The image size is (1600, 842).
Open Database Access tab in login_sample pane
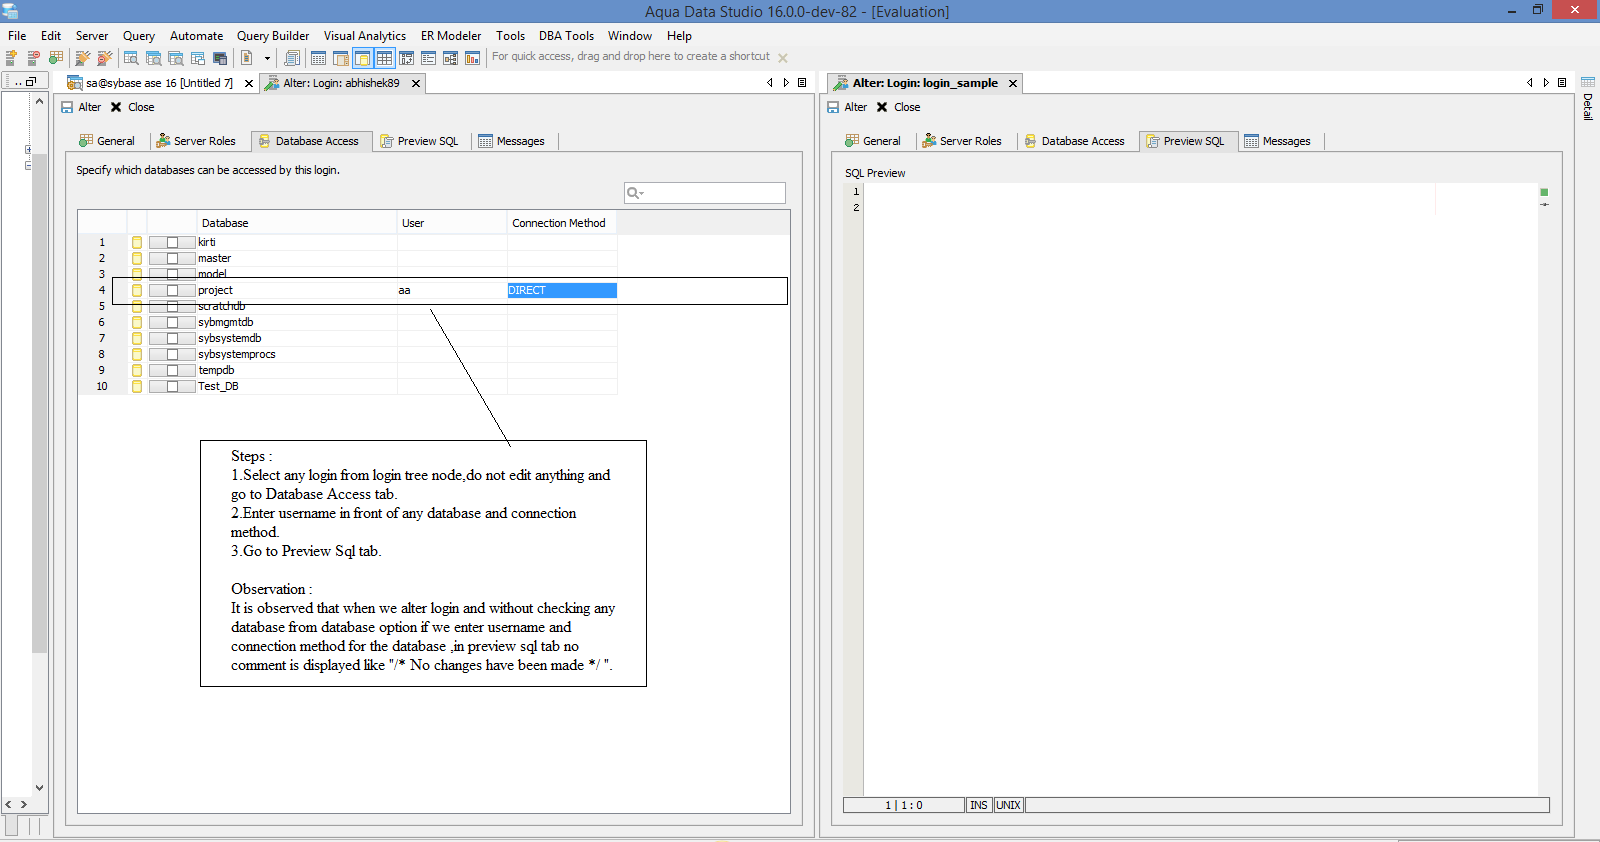click(x=1075, y=141)
